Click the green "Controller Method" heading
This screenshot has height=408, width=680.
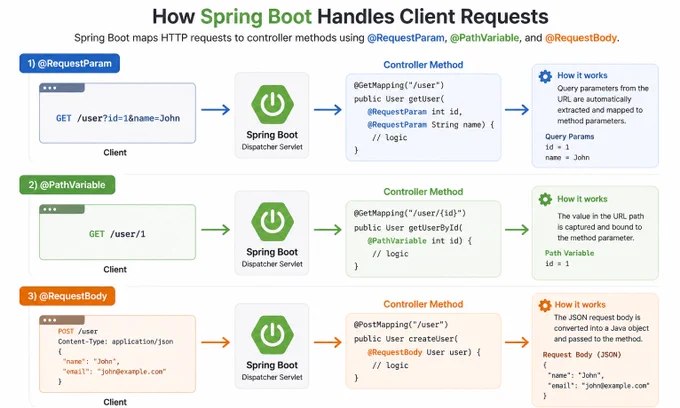[423, 192]
